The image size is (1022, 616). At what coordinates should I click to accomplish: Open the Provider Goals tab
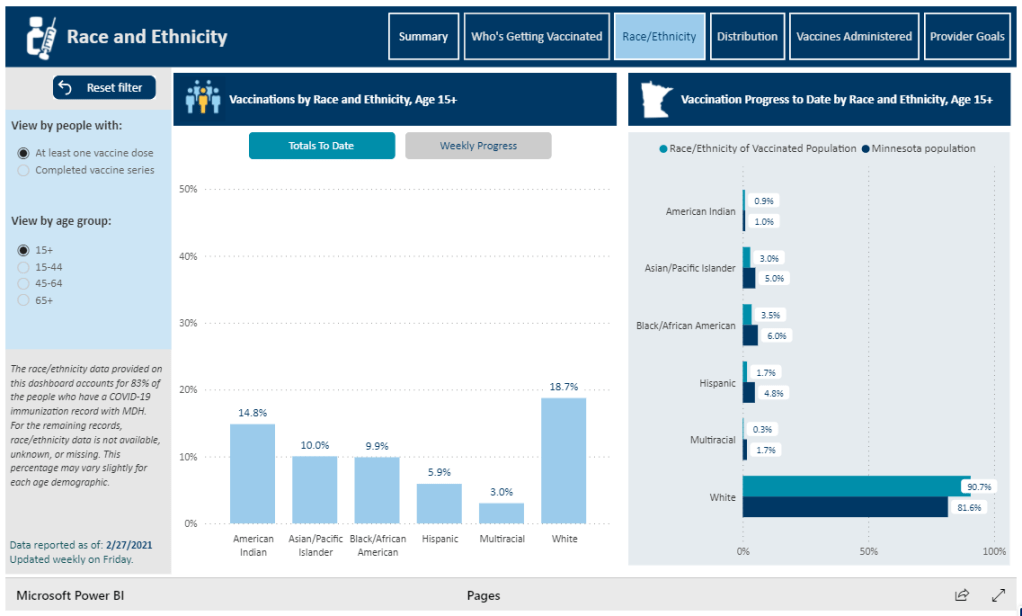[x=966, y=37]
